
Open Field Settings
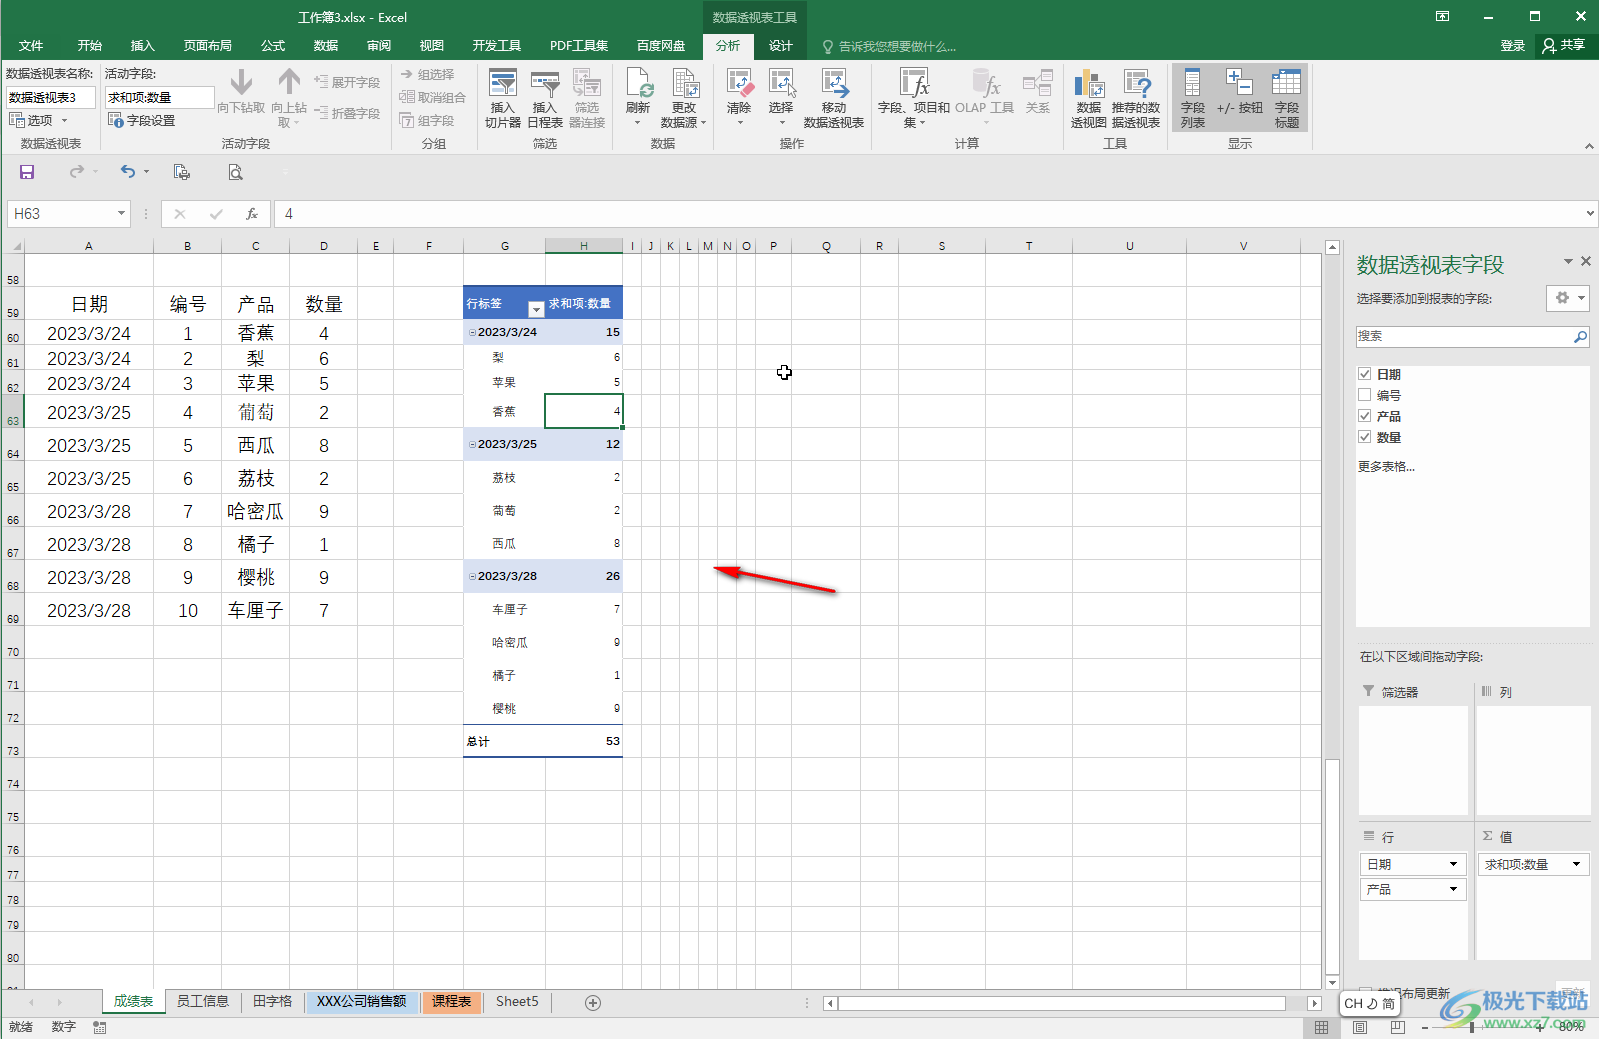142,120
